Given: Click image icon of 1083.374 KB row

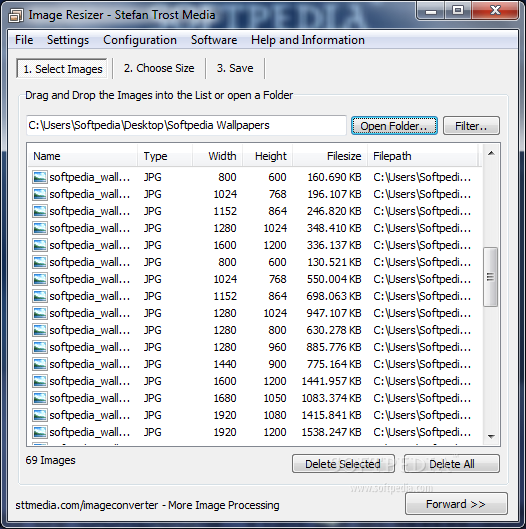Looking at the screenshot, I should pos(39,398).
